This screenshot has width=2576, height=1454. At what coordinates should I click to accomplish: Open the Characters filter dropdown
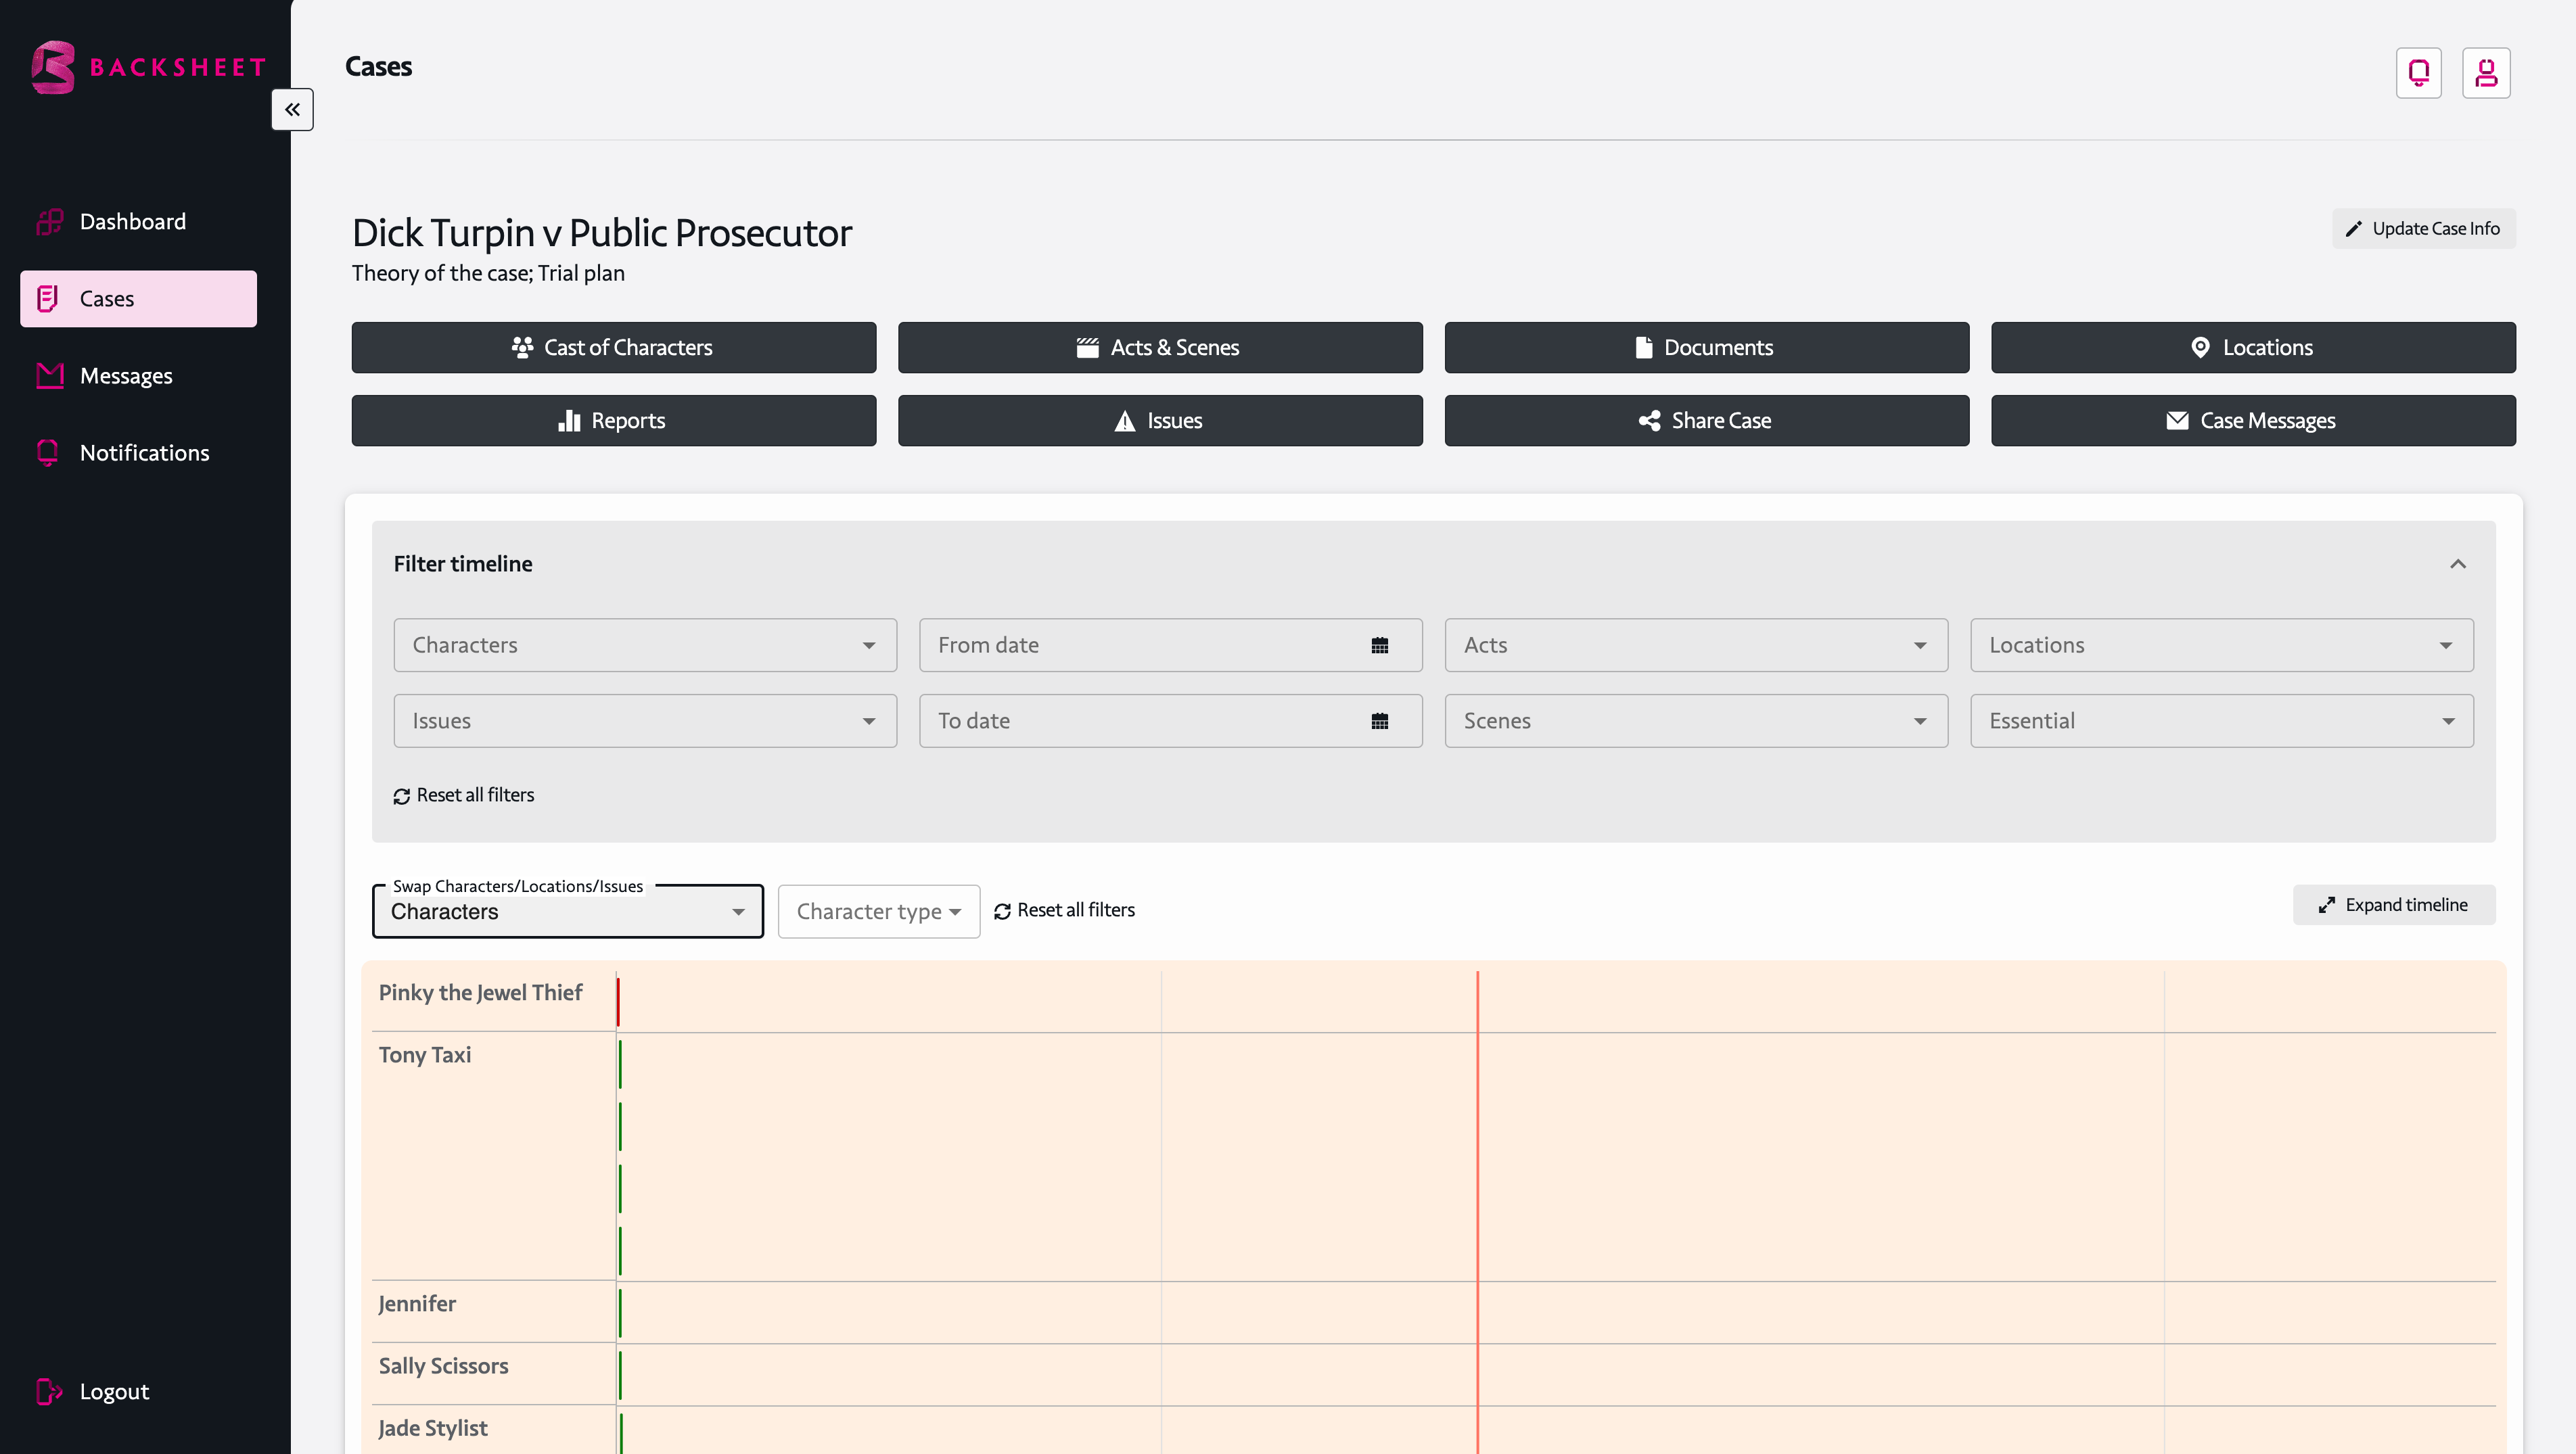coord(645,646)
